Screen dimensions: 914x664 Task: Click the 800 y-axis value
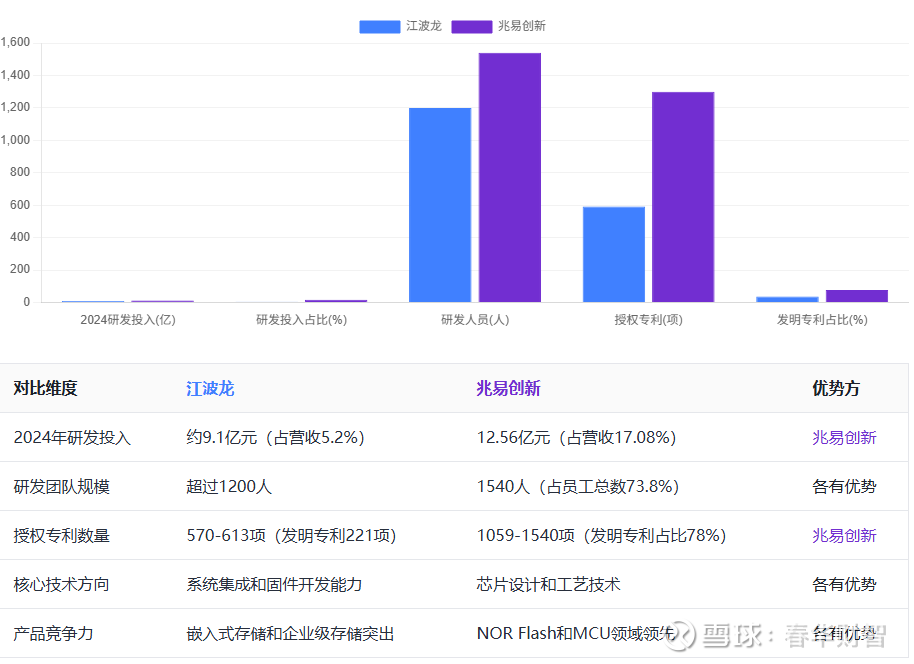pyautogui.click(x=20, y=172)
